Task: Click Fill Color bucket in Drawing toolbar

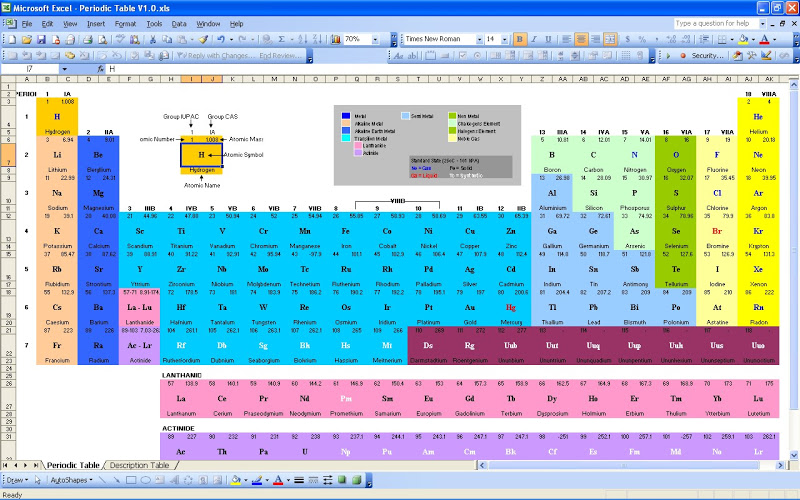Action: pyautogui.click(x=235, y=480)
